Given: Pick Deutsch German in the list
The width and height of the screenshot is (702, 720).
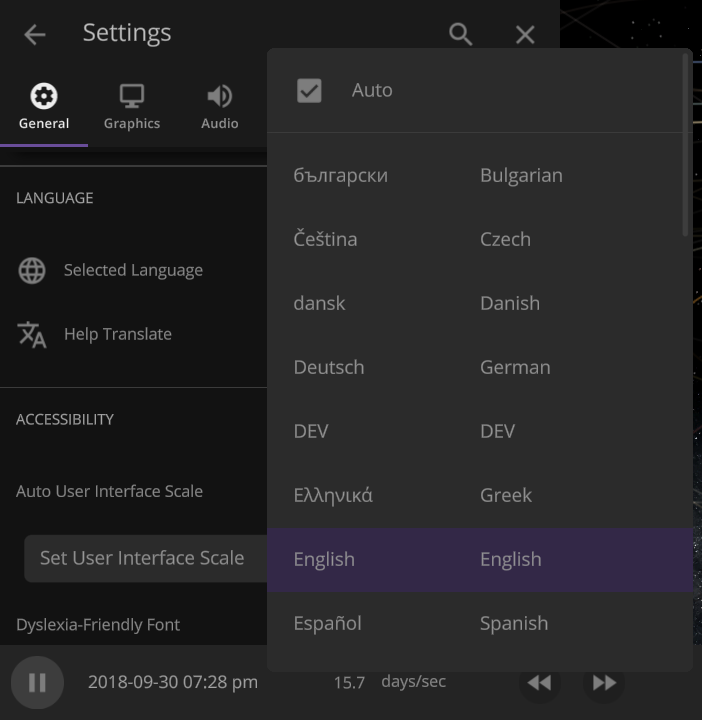Looking at the screenshot, I should 480,367.
